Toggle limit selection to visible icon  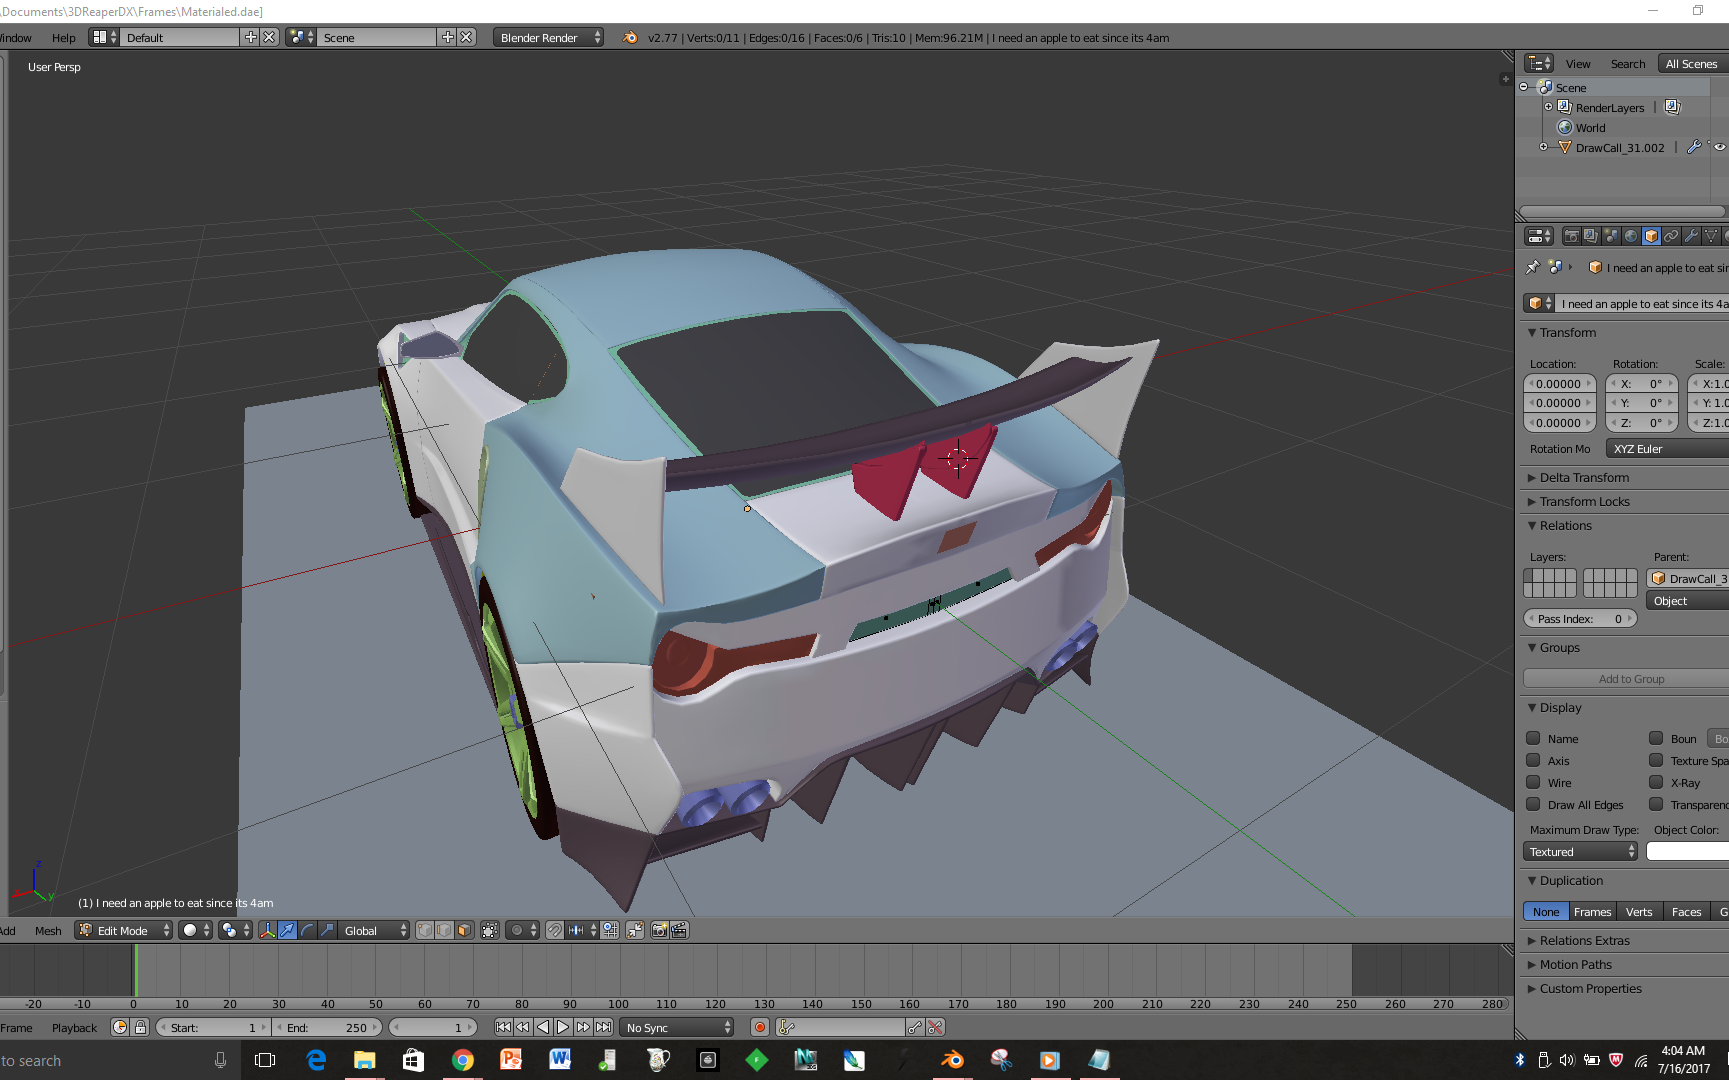coord(490,931)
